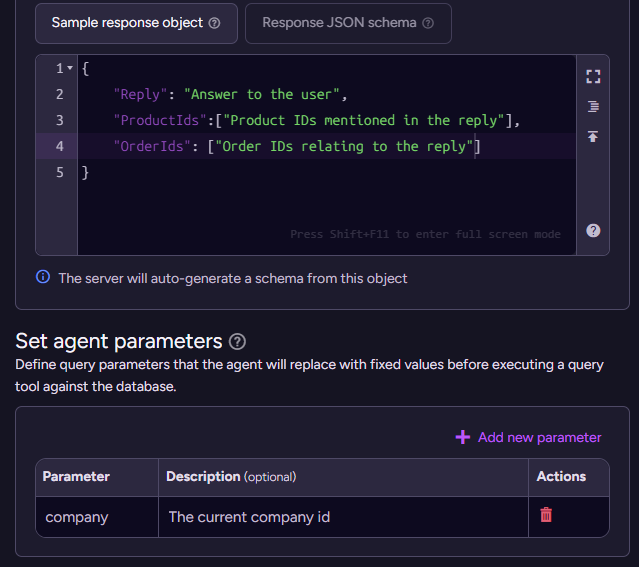Click help icon on Response JSON schema
The width and height of the screenshot is (639, 567).
click(x=428, y=23)
